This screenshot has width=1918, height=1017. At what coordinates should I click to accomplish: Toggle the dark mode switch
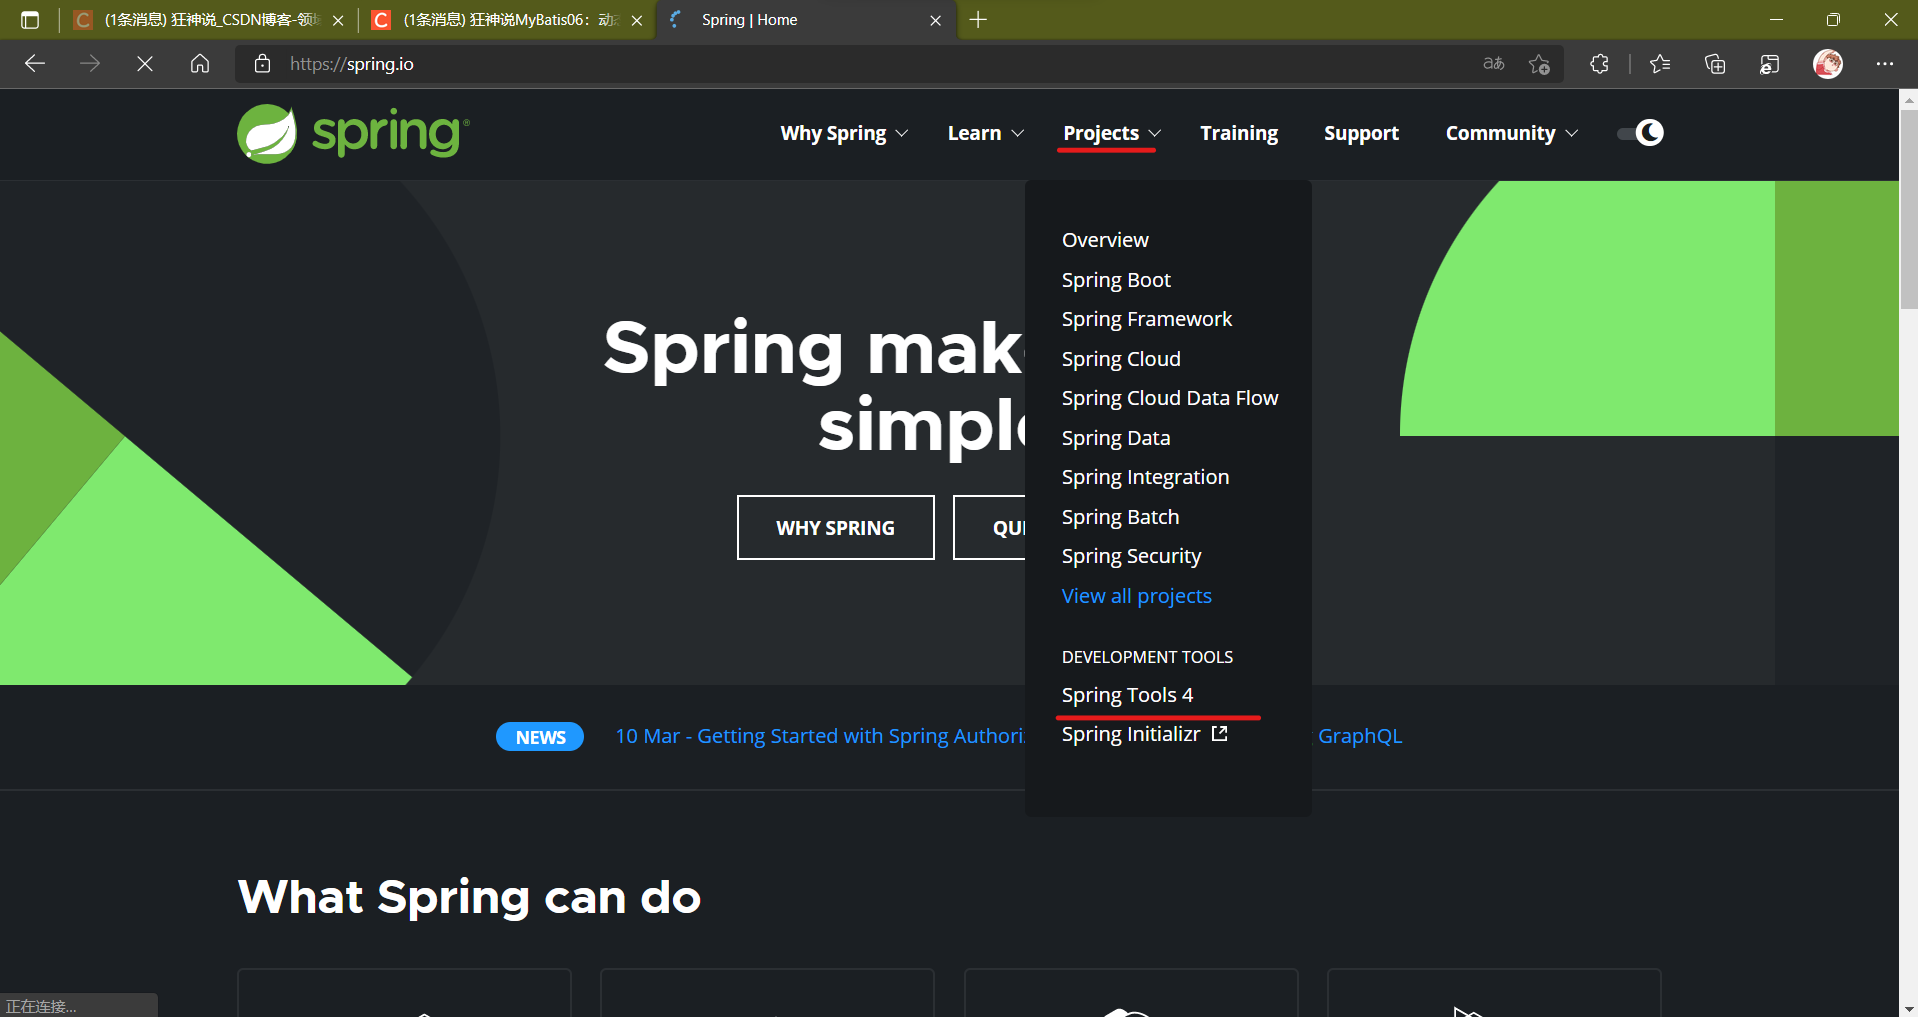coord(1640,133)
